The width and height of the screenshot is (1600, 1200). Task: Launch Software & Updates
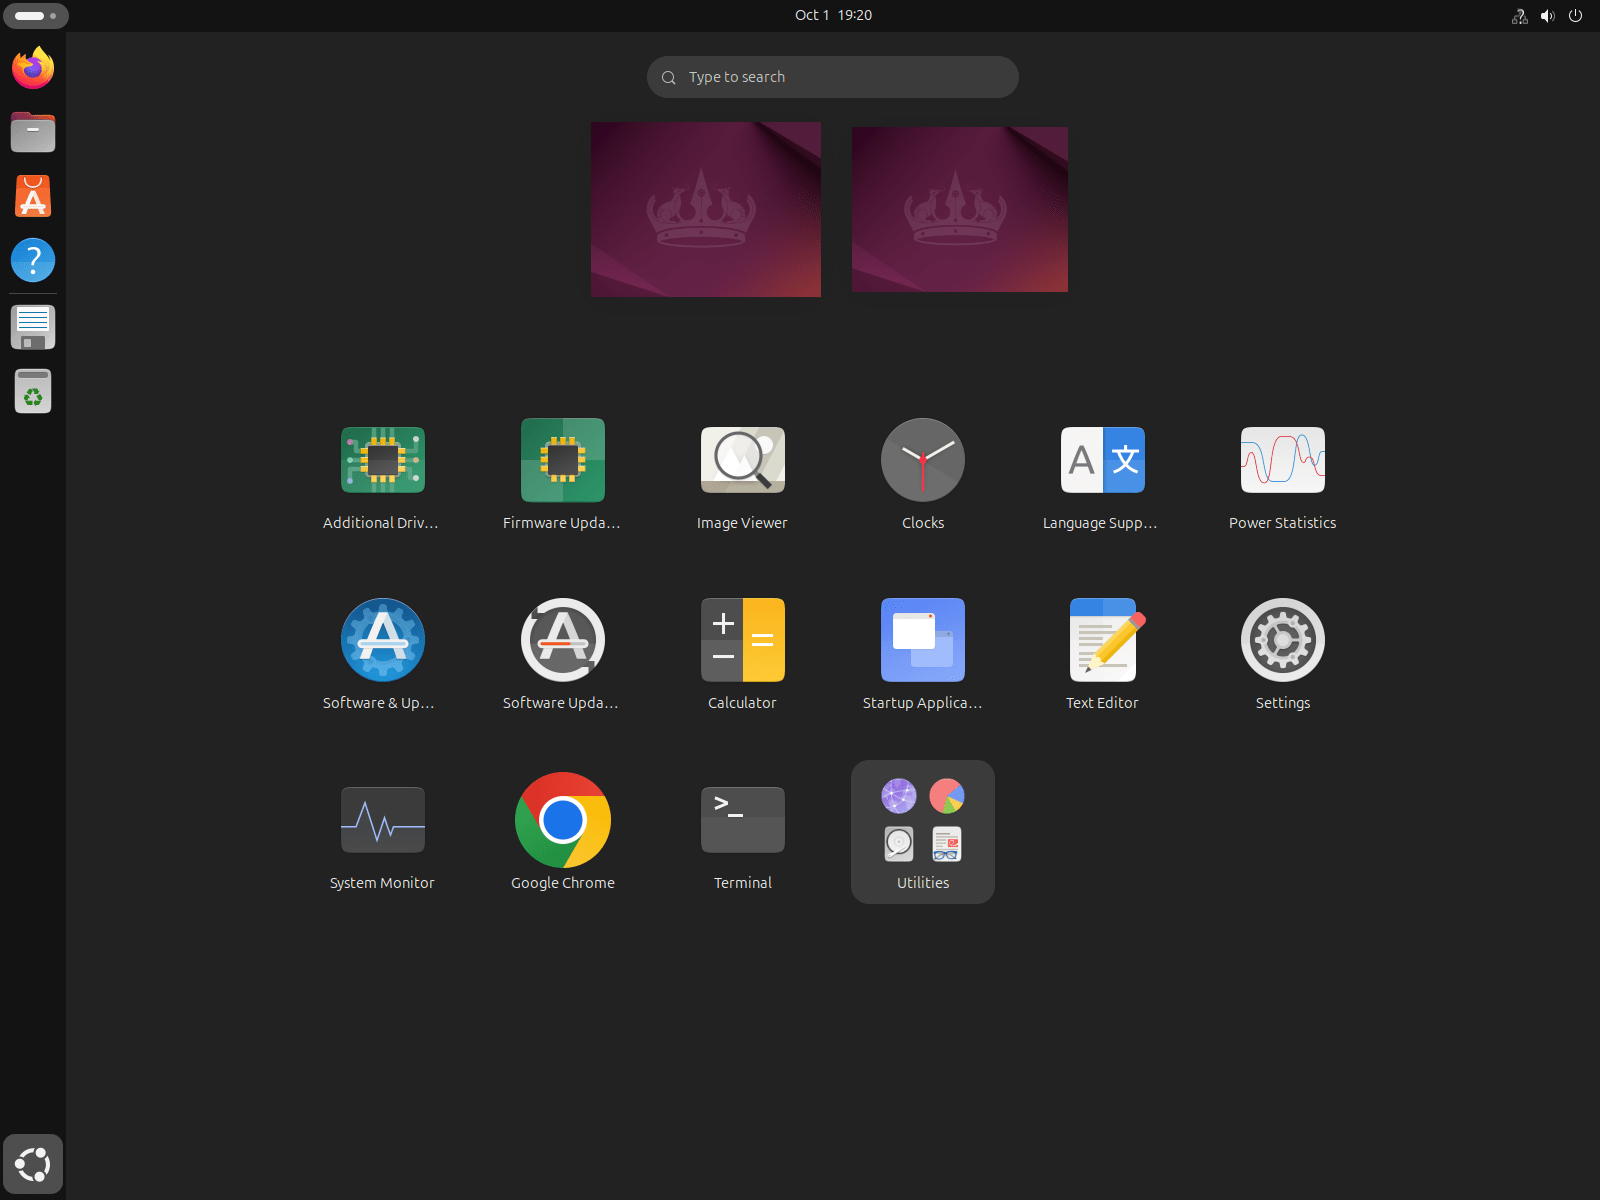pyautogui.click(x=382, y=641)
